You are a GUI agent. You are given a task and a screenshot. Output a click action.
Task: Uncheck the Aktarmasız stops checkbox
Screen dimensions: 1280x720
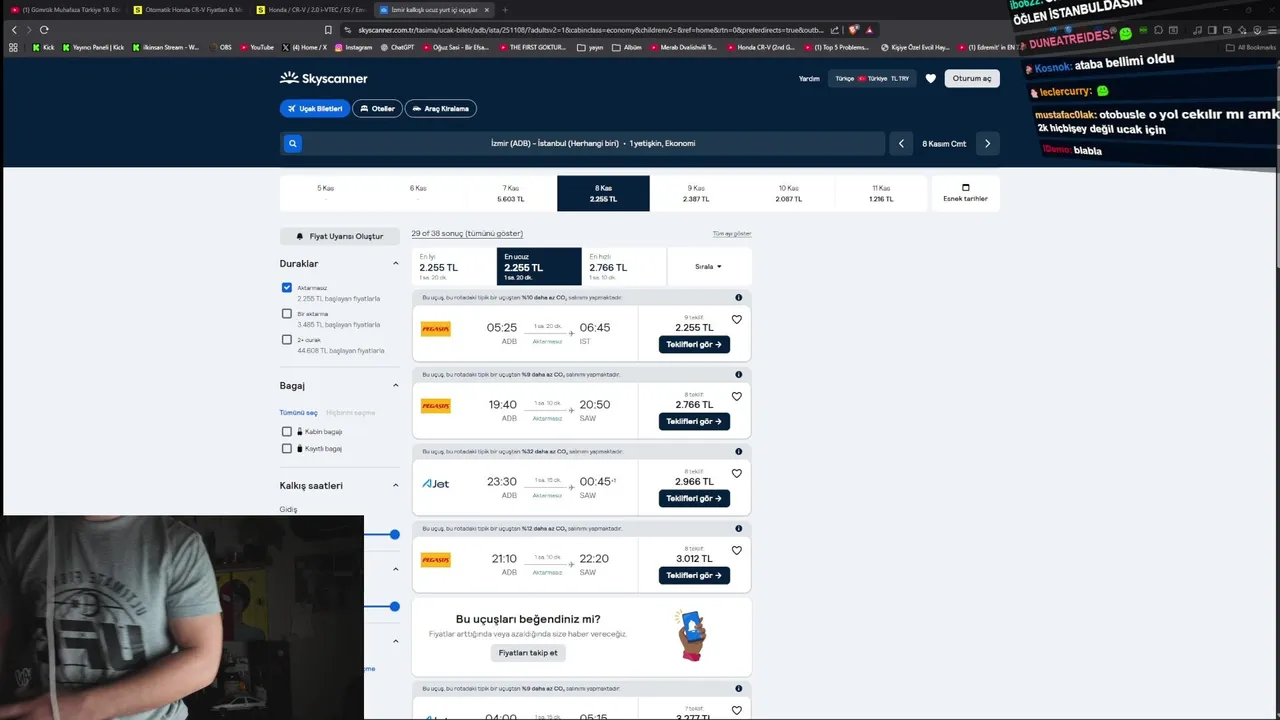(287, 287)
